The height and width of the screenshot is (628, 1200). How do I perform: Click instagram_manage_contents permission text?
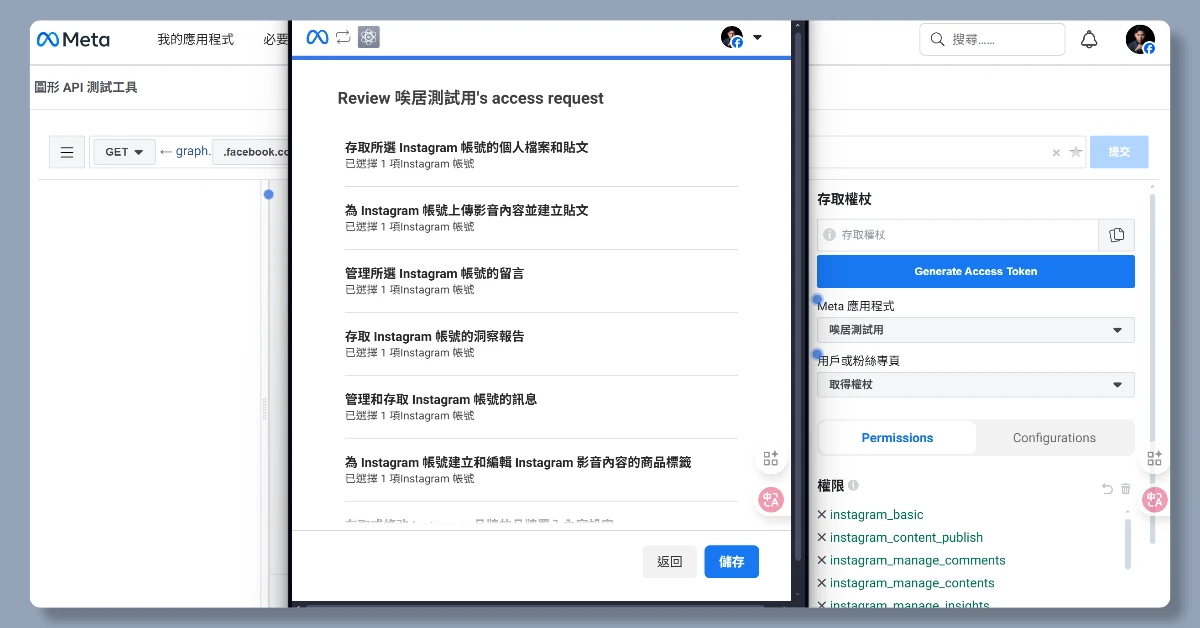pyautogui.click(x=912, y=583)
